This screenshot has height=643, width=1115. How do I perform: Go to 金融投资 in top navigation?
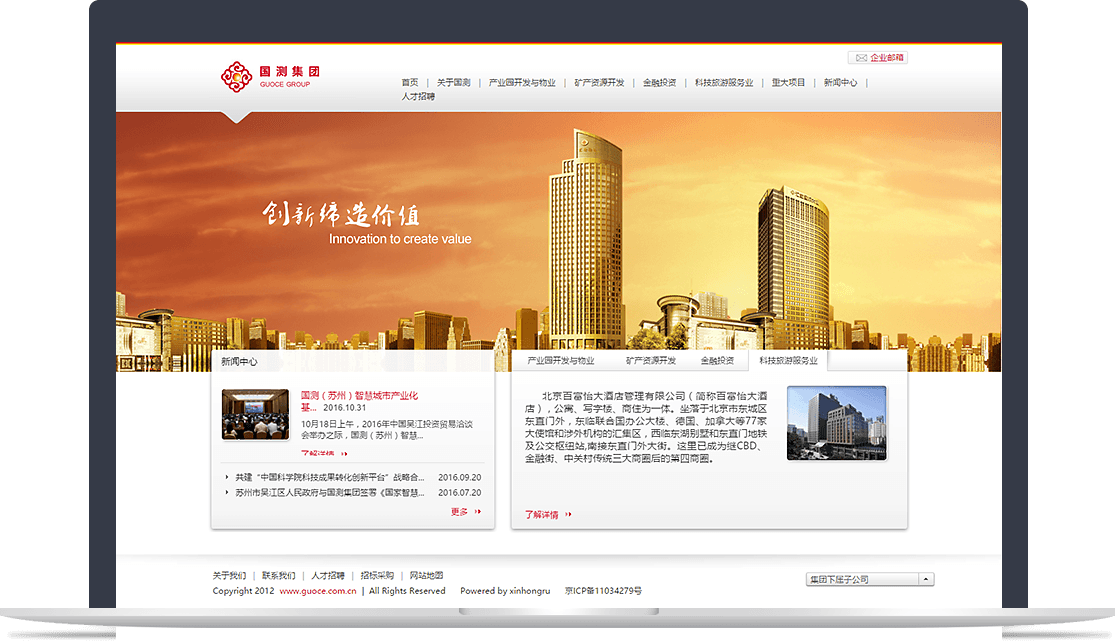pos(659,83)
